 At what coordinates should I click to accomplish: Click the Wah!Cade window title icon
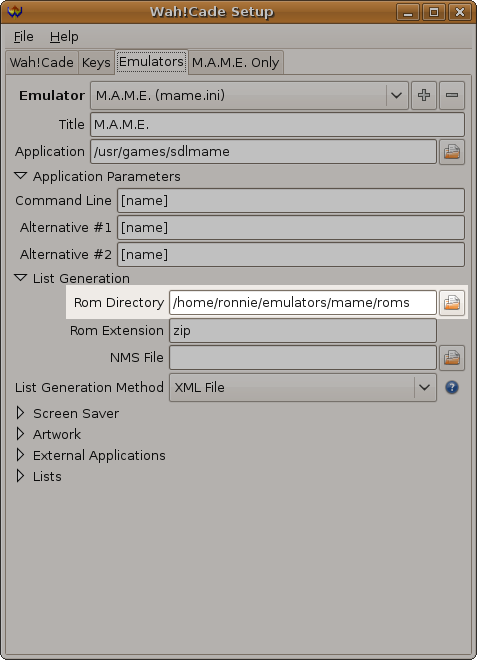[15, 11]
